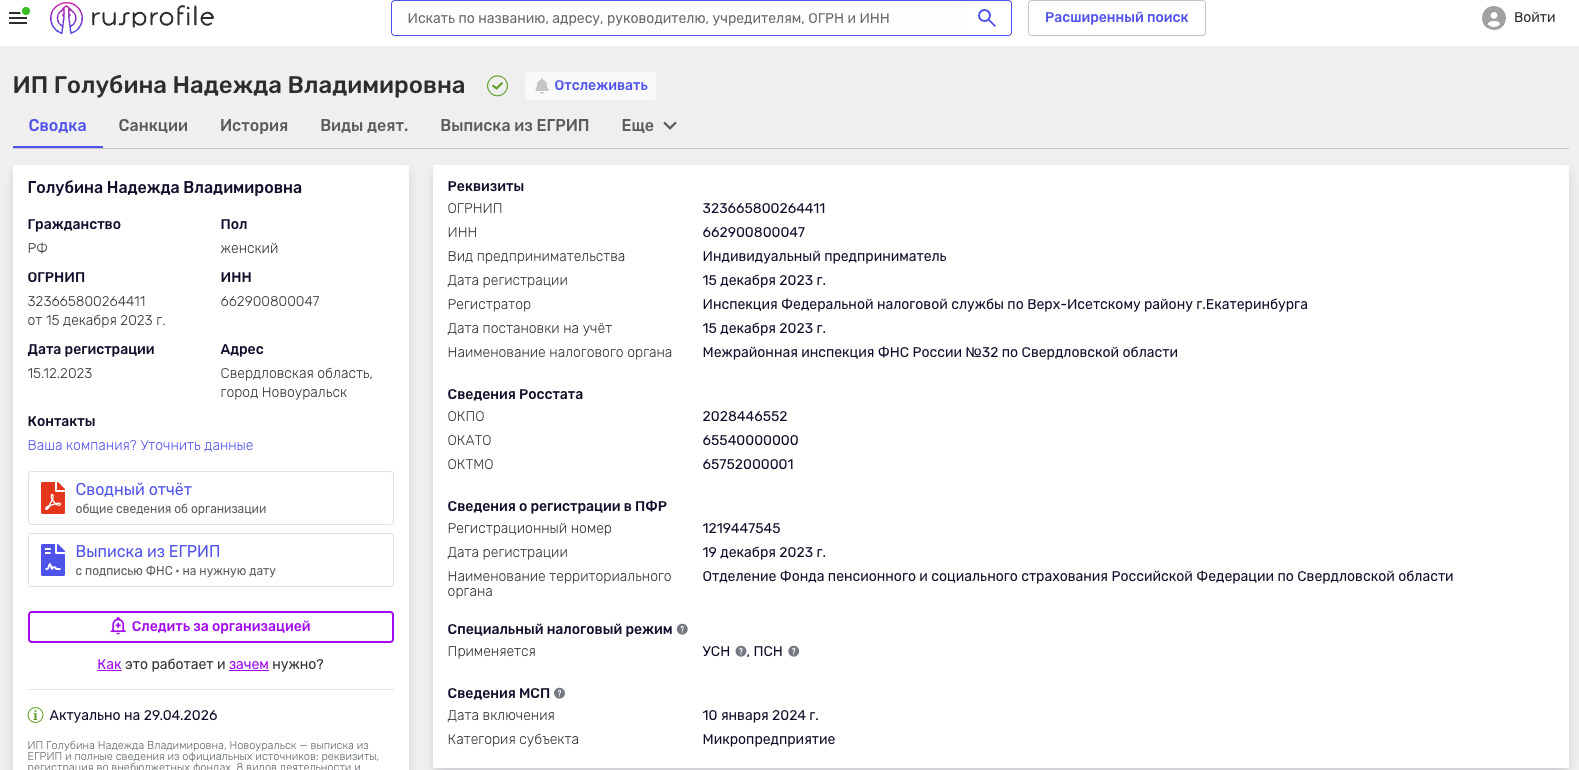Viewport: 1579px width, 770px height.
Task: Open the Выписка из ЕГРИП report link
Action: (x=148, y=551)
